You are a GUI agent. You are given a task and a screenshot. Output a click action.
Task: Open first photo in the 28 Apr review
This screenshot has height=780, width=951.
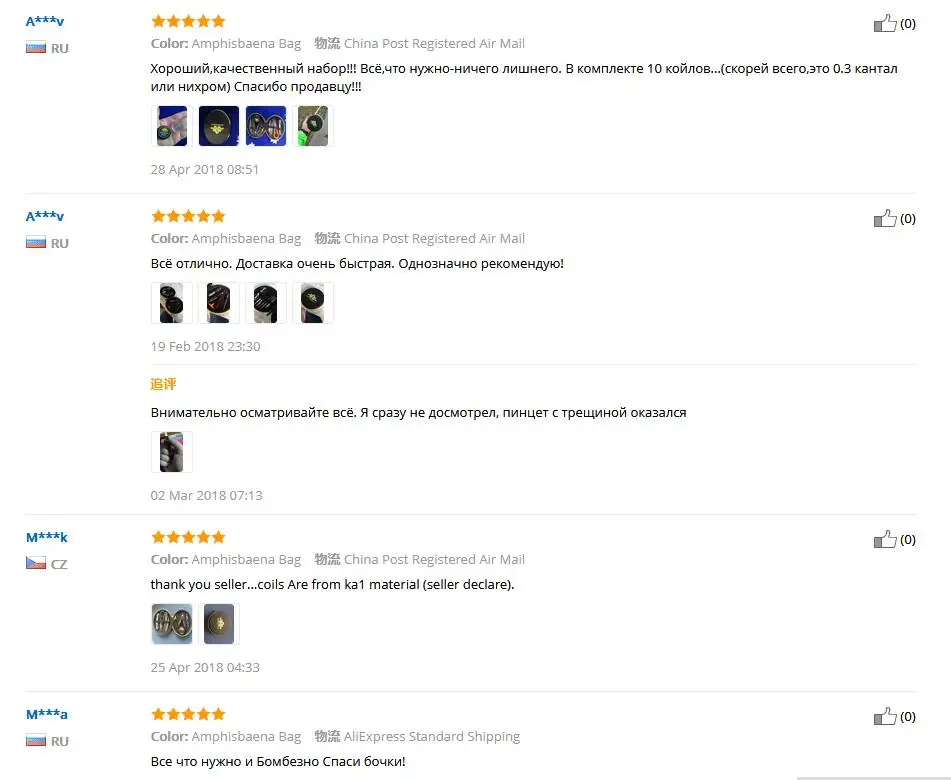(172, 126)
